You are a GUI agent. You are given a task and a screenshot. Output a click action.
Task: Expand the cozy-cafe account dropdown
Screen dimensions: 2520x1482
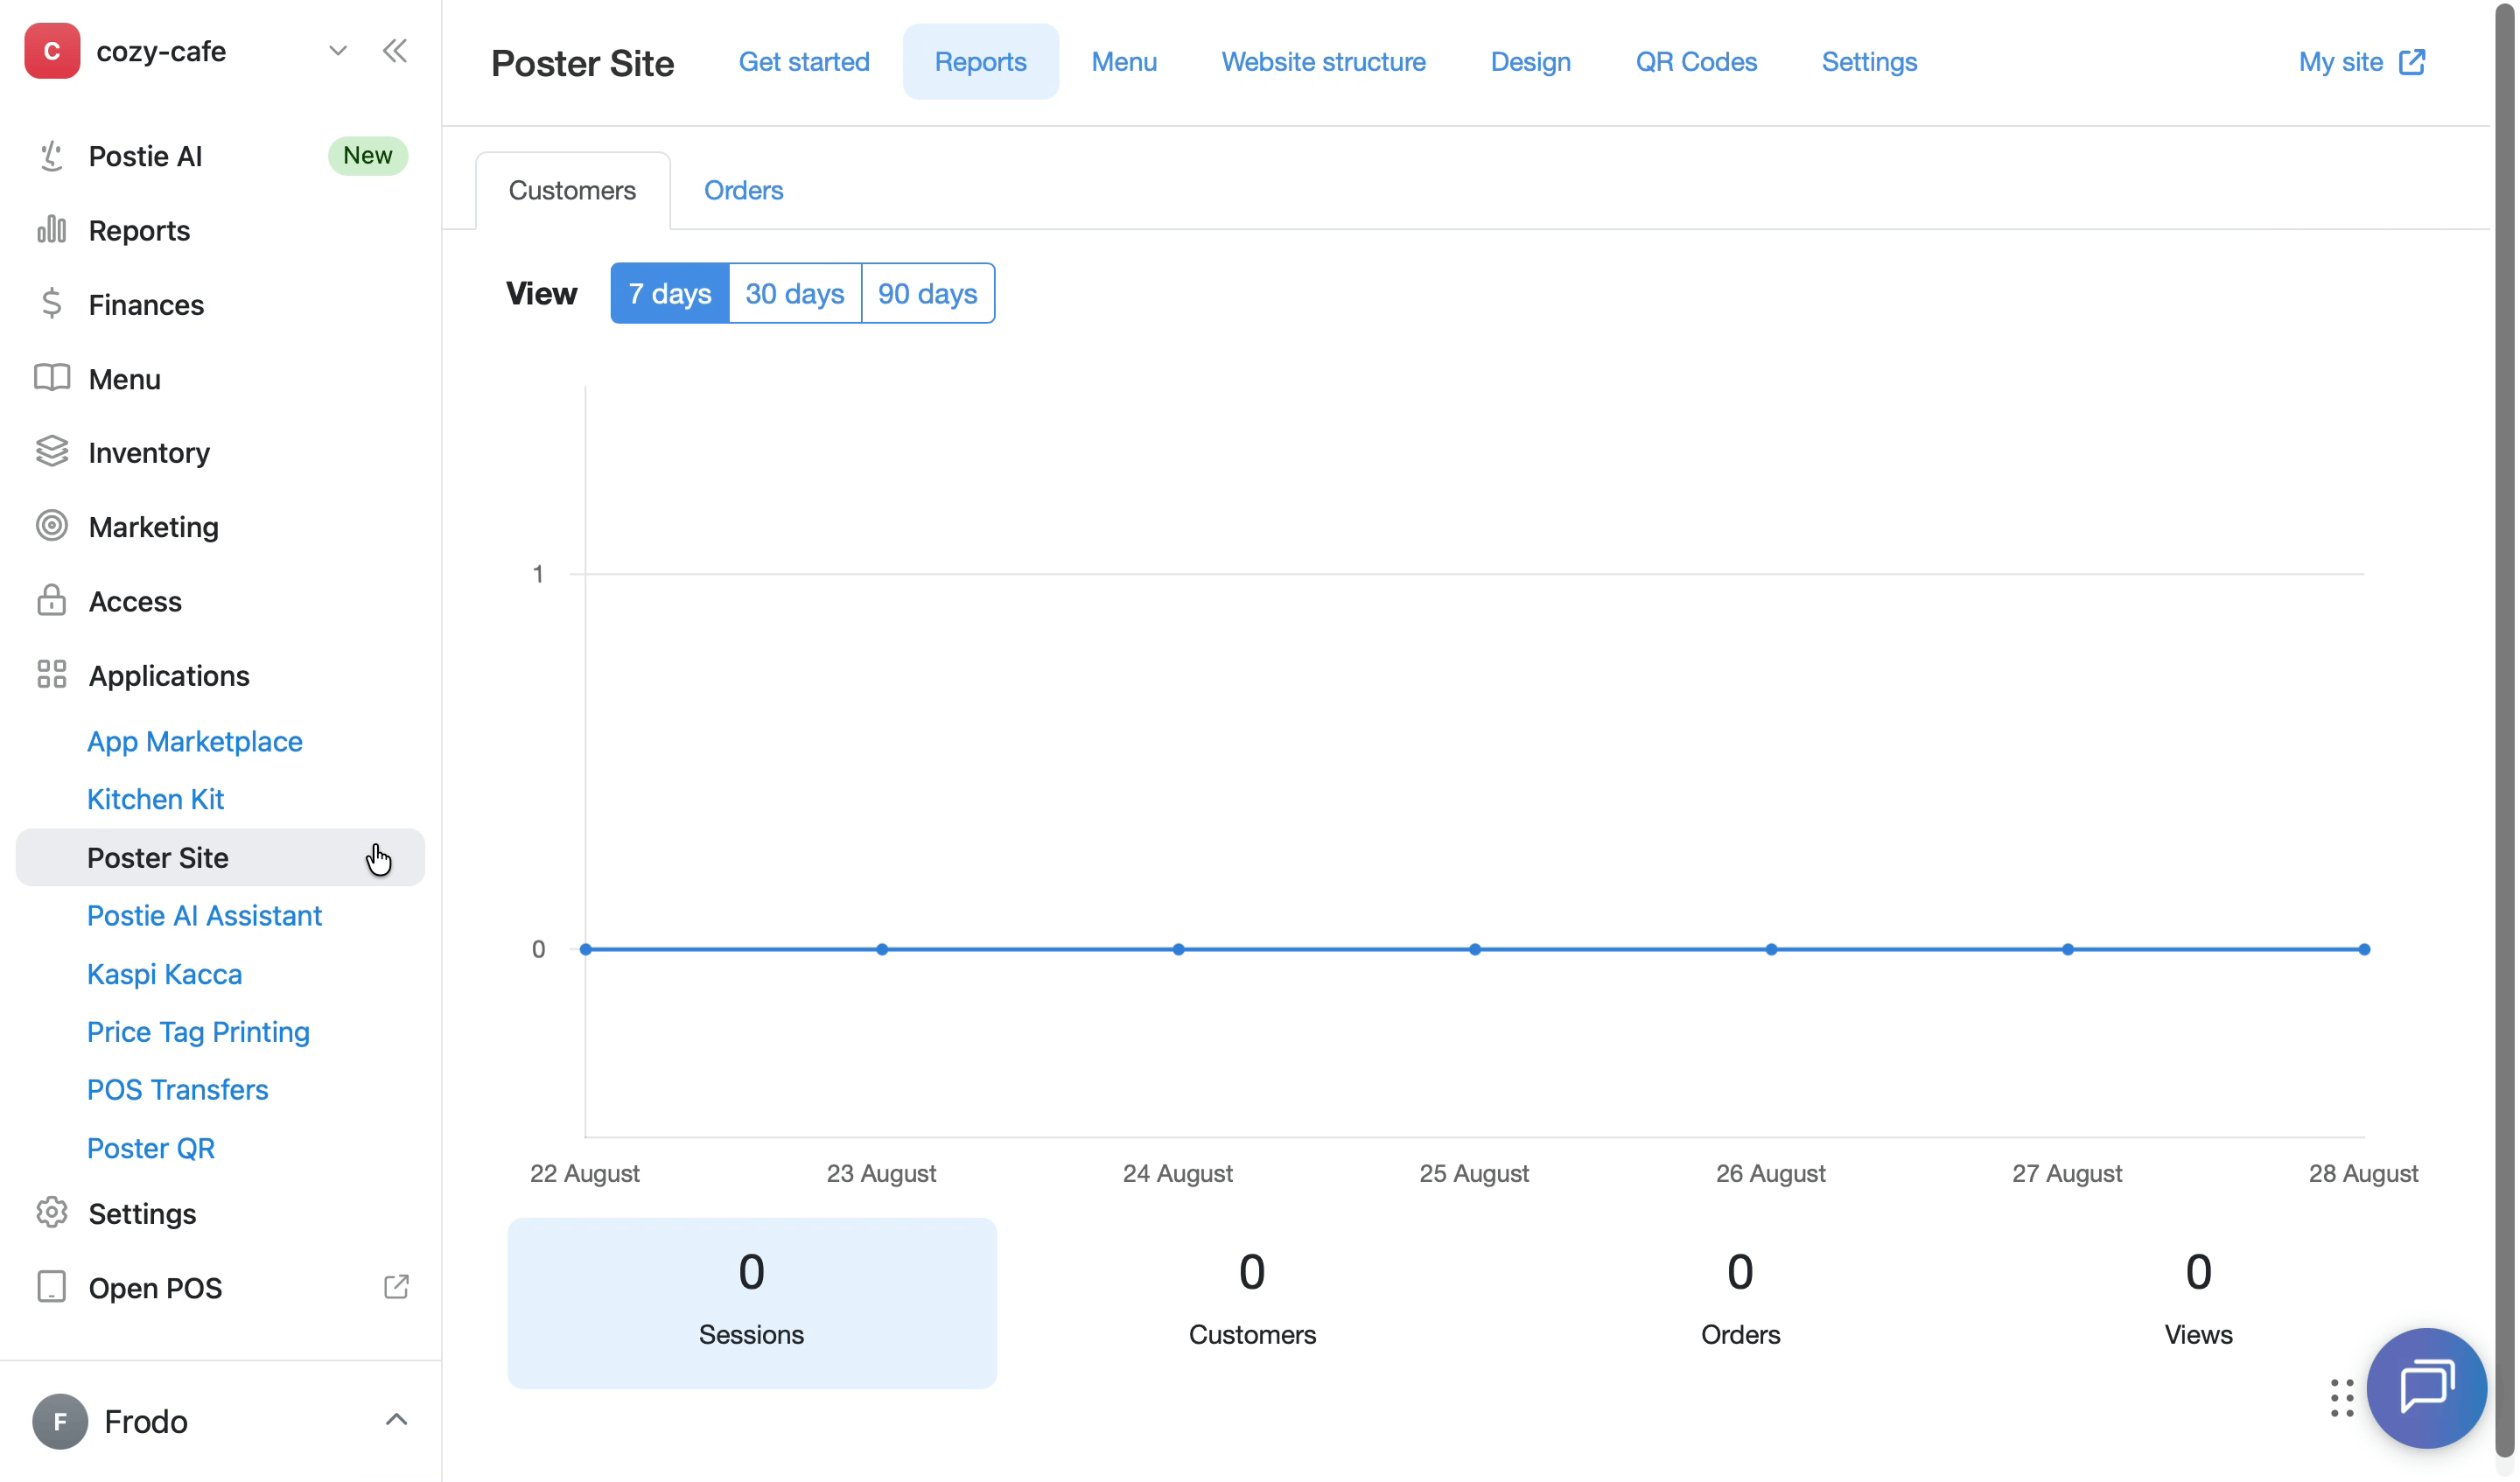coord(338,51)
